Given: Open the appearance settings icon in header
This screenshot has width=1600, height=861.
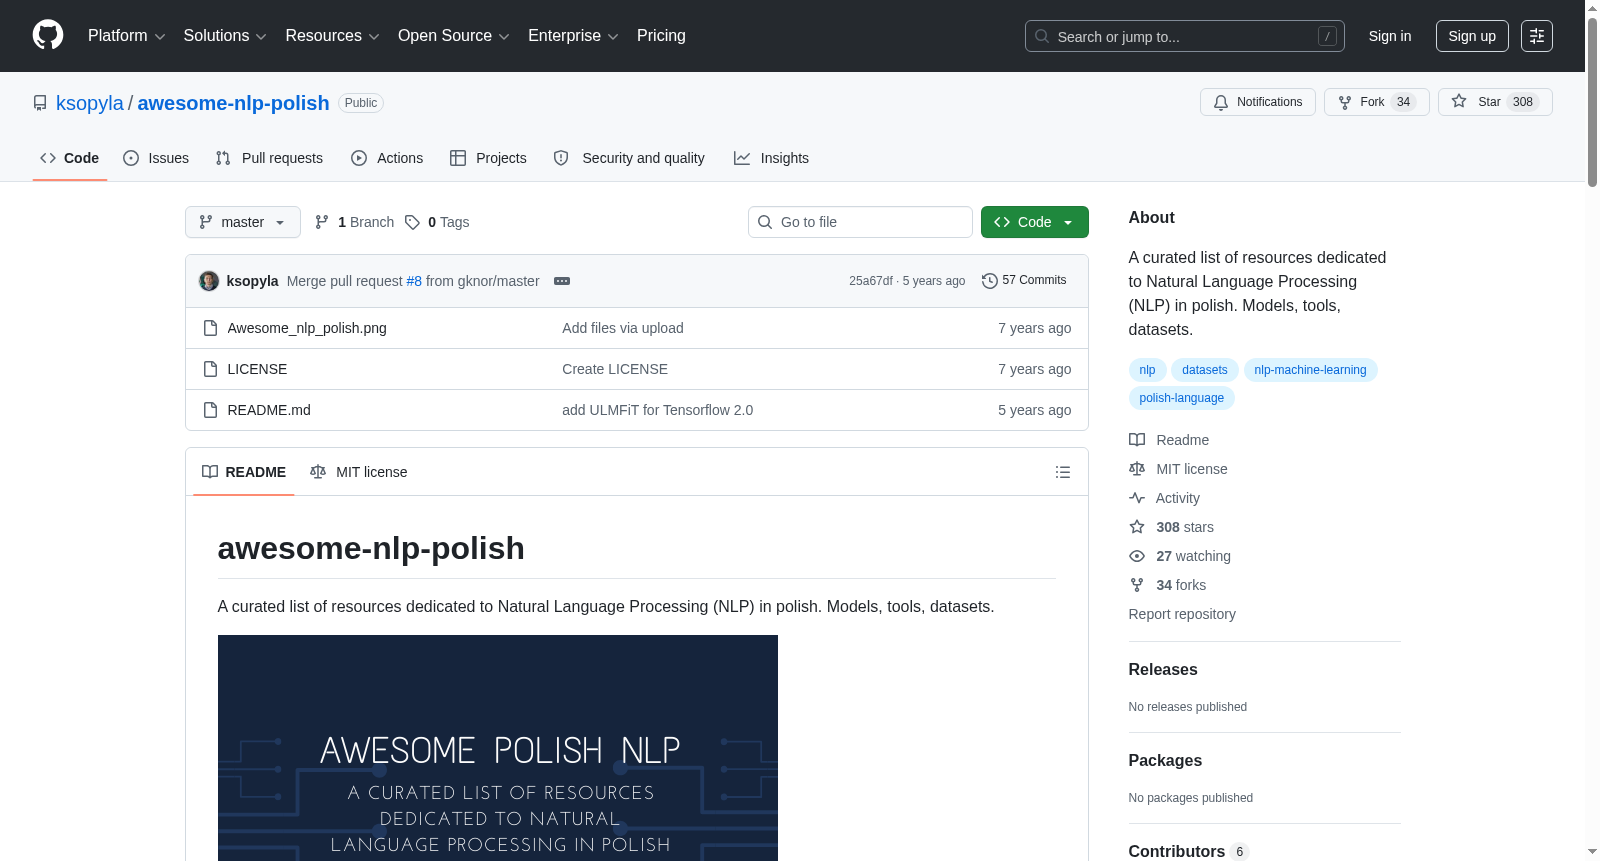Looking at the screenshot, I should [x=1537, y=36].
